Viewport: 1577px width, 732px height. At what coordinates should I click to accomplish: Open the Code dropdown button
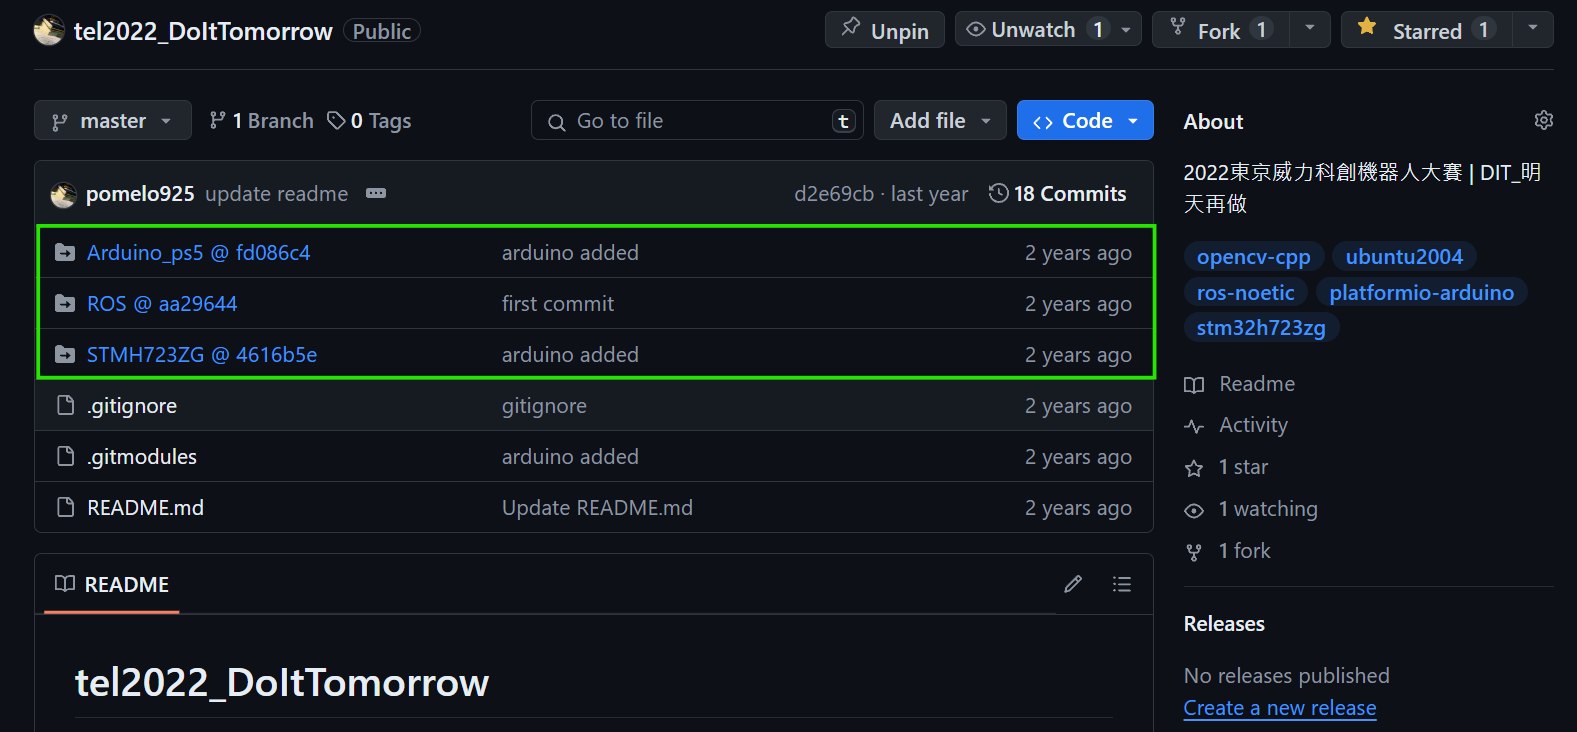point(1085,120)
